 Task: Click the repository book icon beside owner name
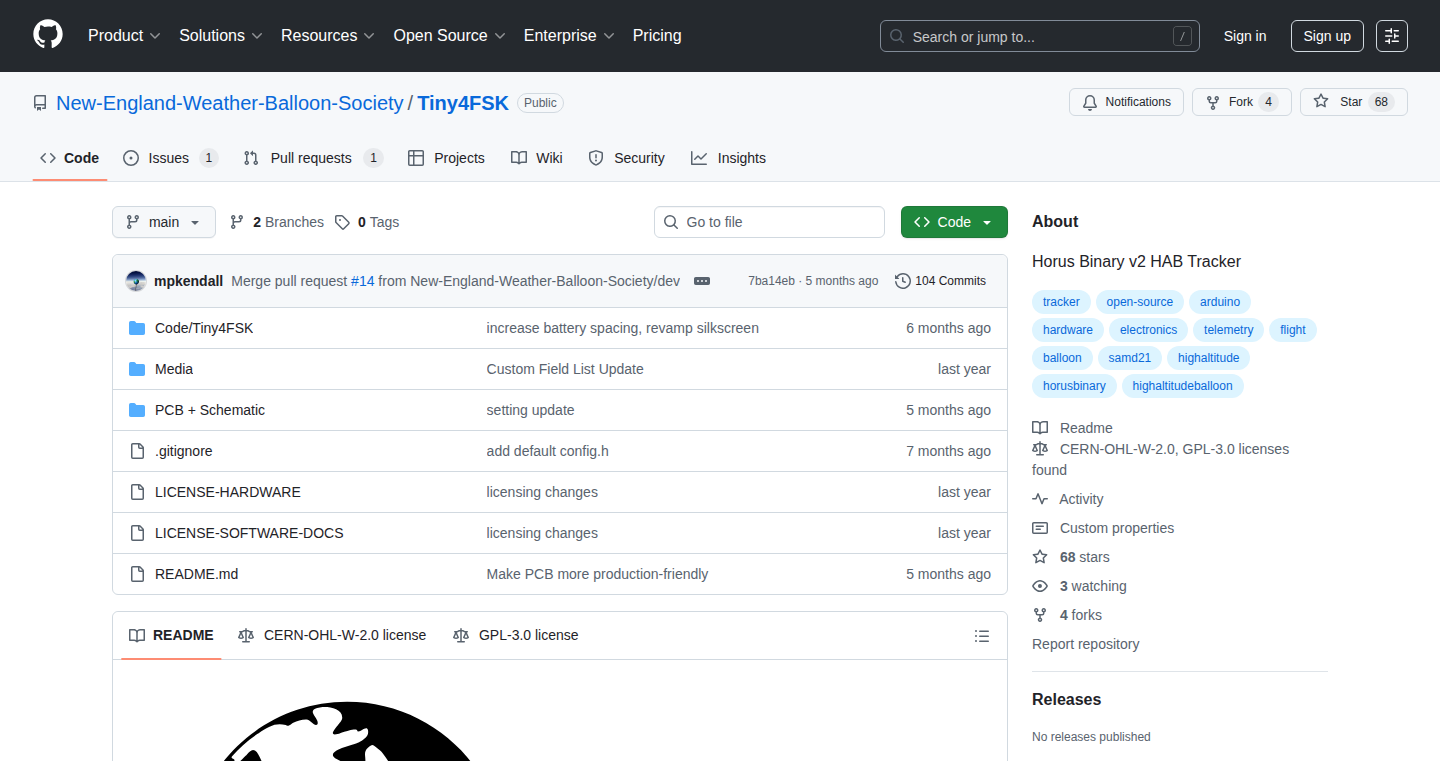tap(40, 103)
